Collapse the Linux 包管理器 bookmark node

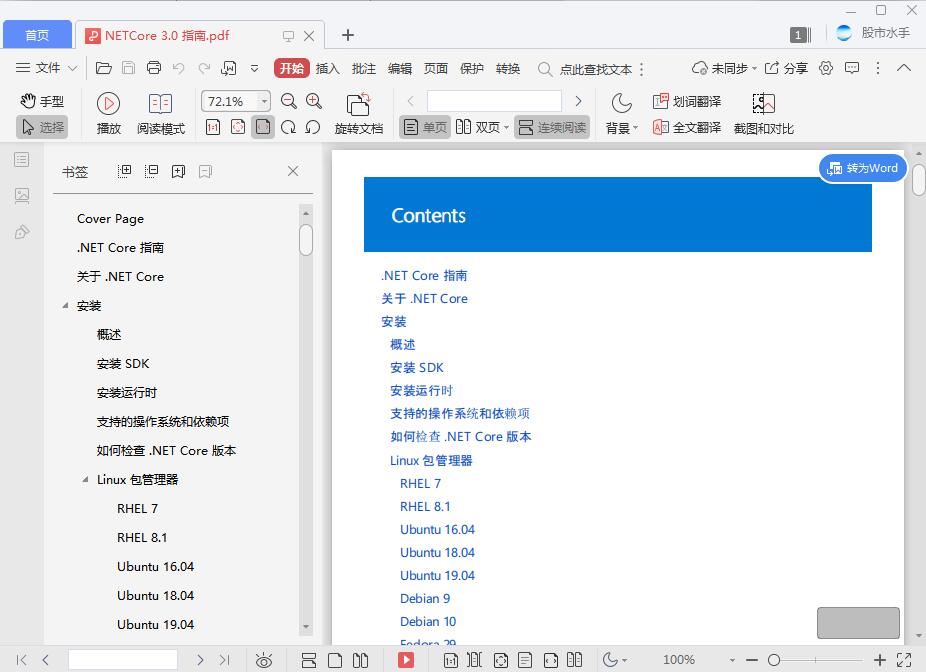tap(84, 480)
